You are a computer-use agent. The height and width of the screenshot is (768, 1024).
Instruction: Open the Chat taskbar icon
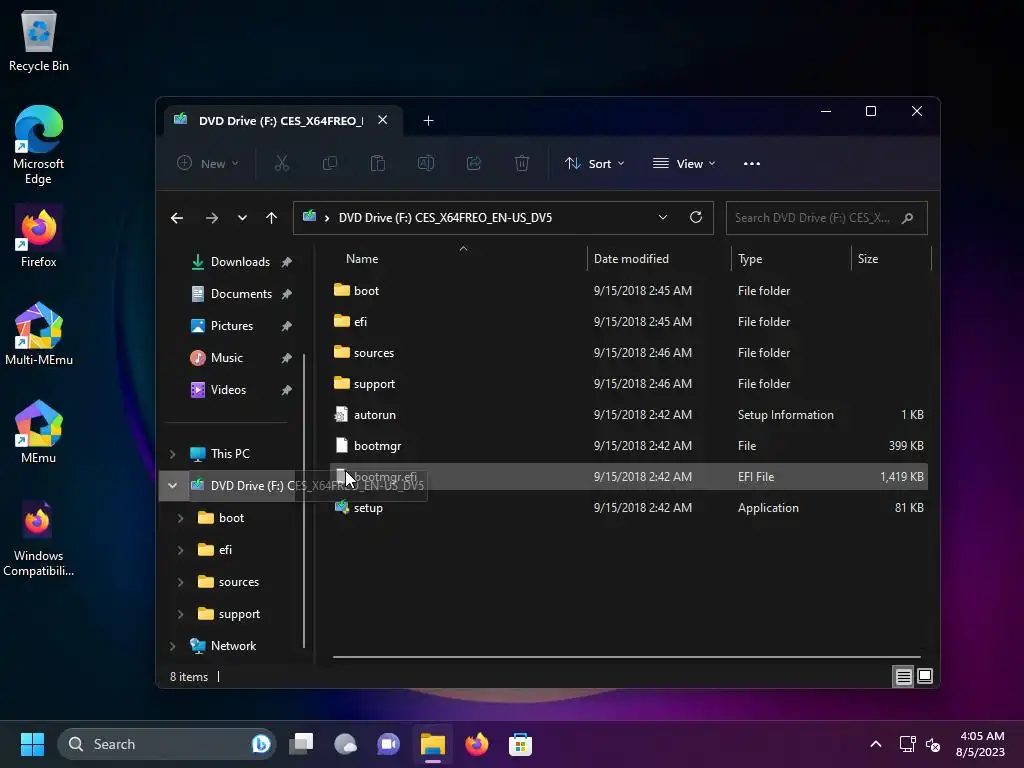389,744
